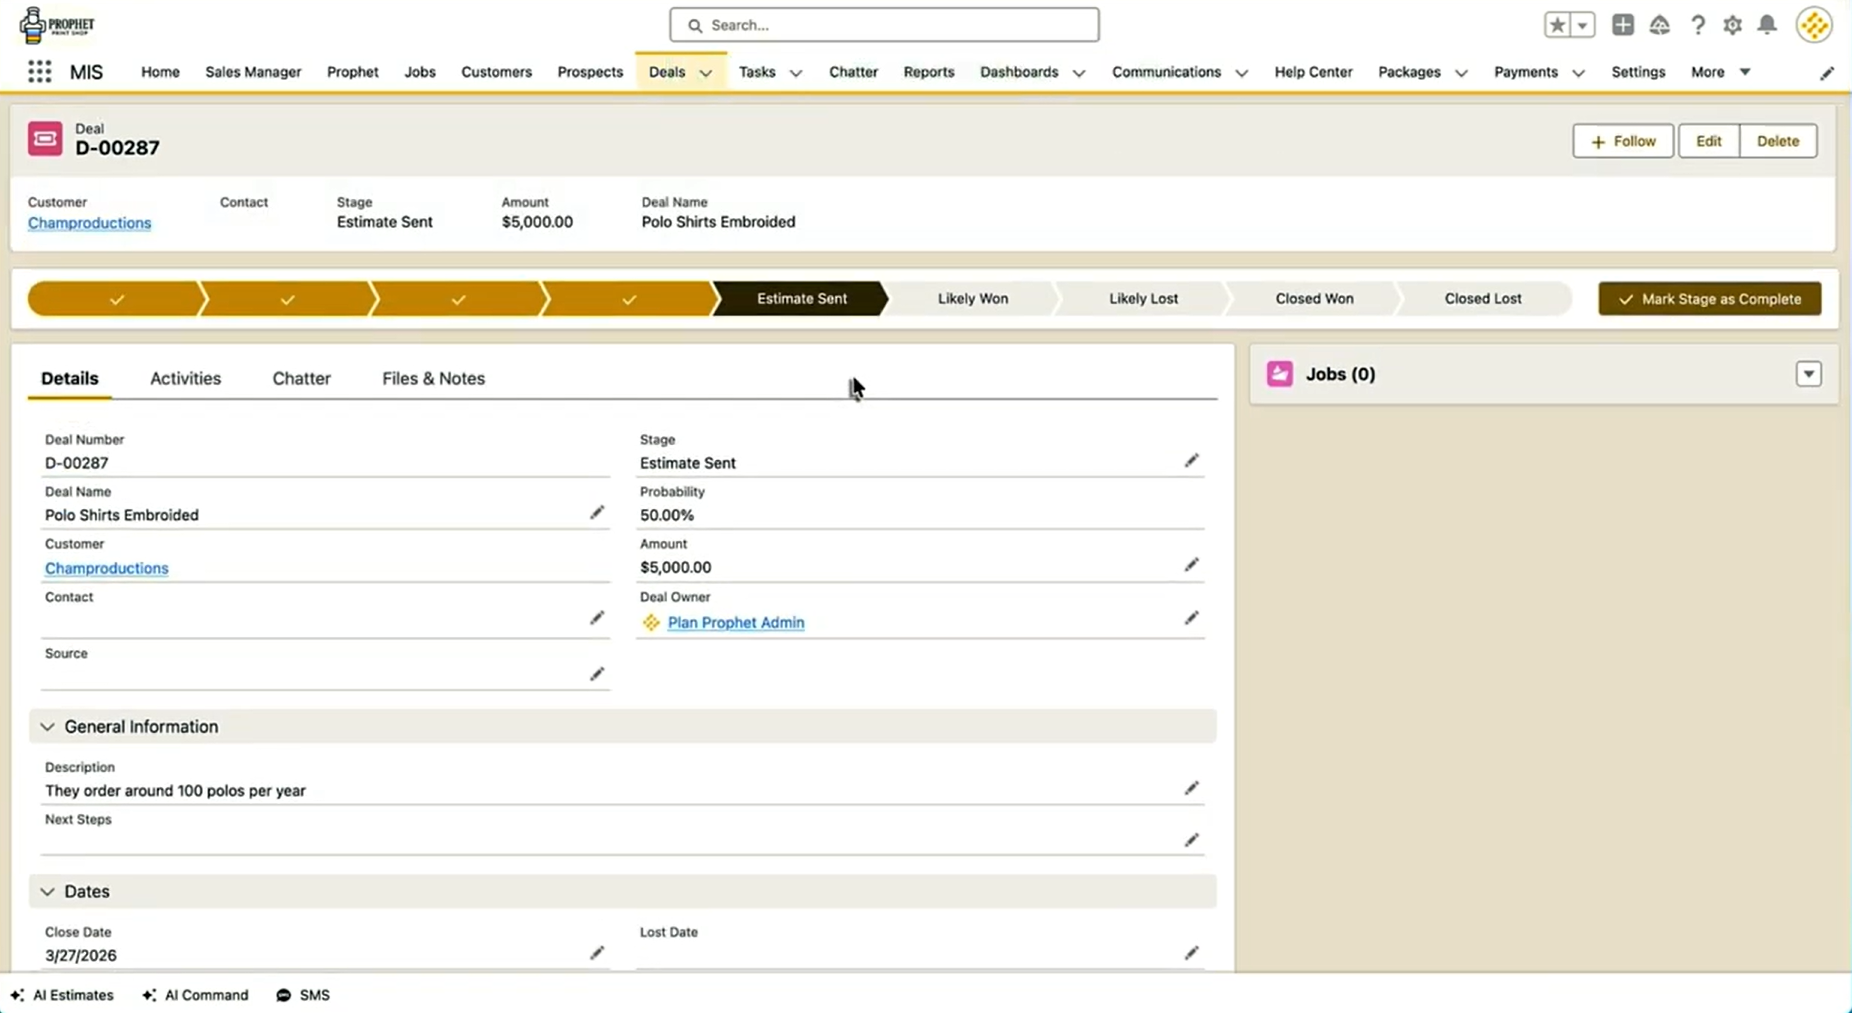1852x1013 pixels.
Task: Edit the Stage field pencil icon
Action: click(1191, 461)
